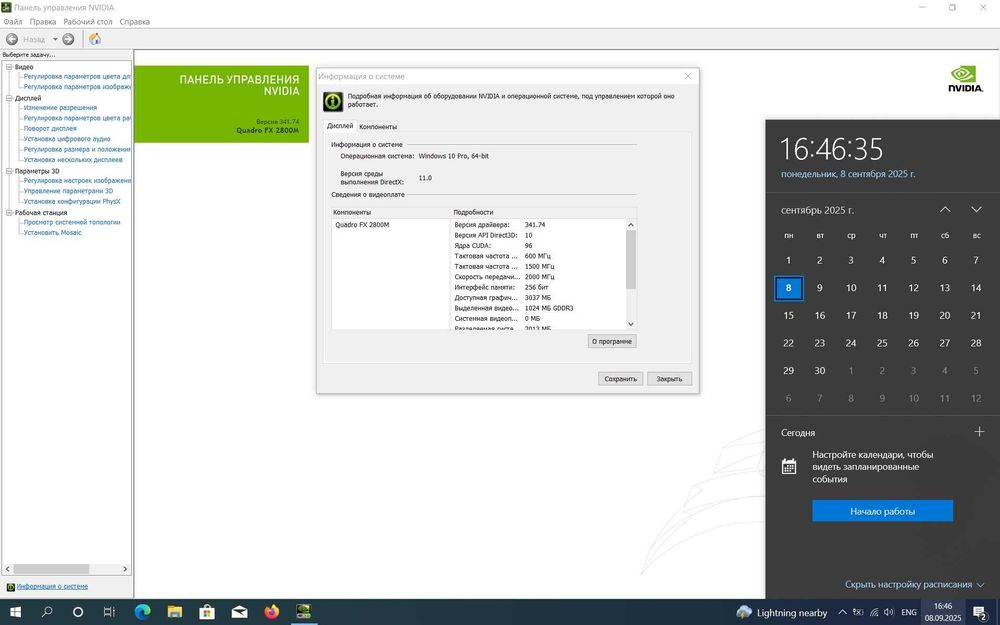1000x625 pixels.
Task: Open Установить Mosaic task
Action: point(52,232)
